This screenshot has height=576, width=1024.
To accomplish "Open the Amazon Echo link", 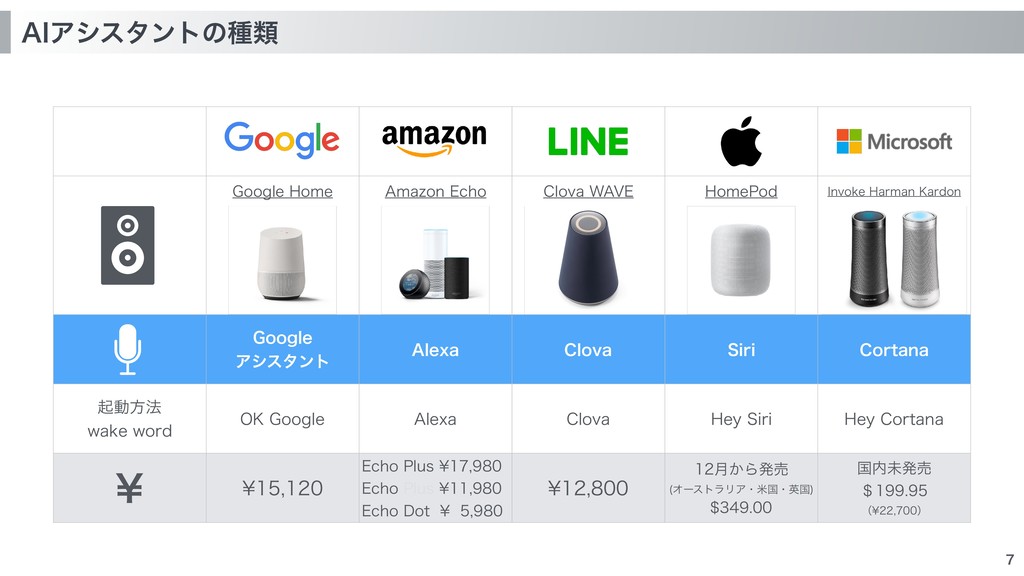I will tap(436, 191).
